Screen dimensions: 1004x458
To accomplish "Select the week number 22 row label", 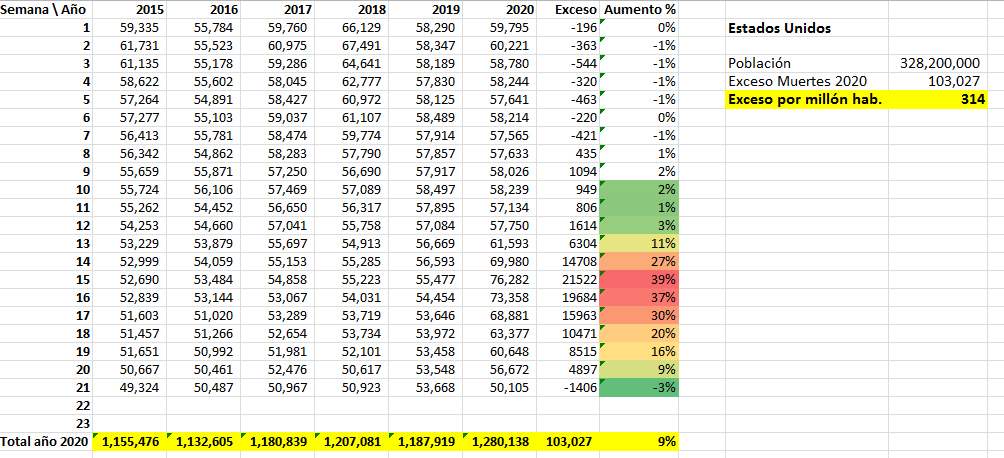I will (46, 405).
